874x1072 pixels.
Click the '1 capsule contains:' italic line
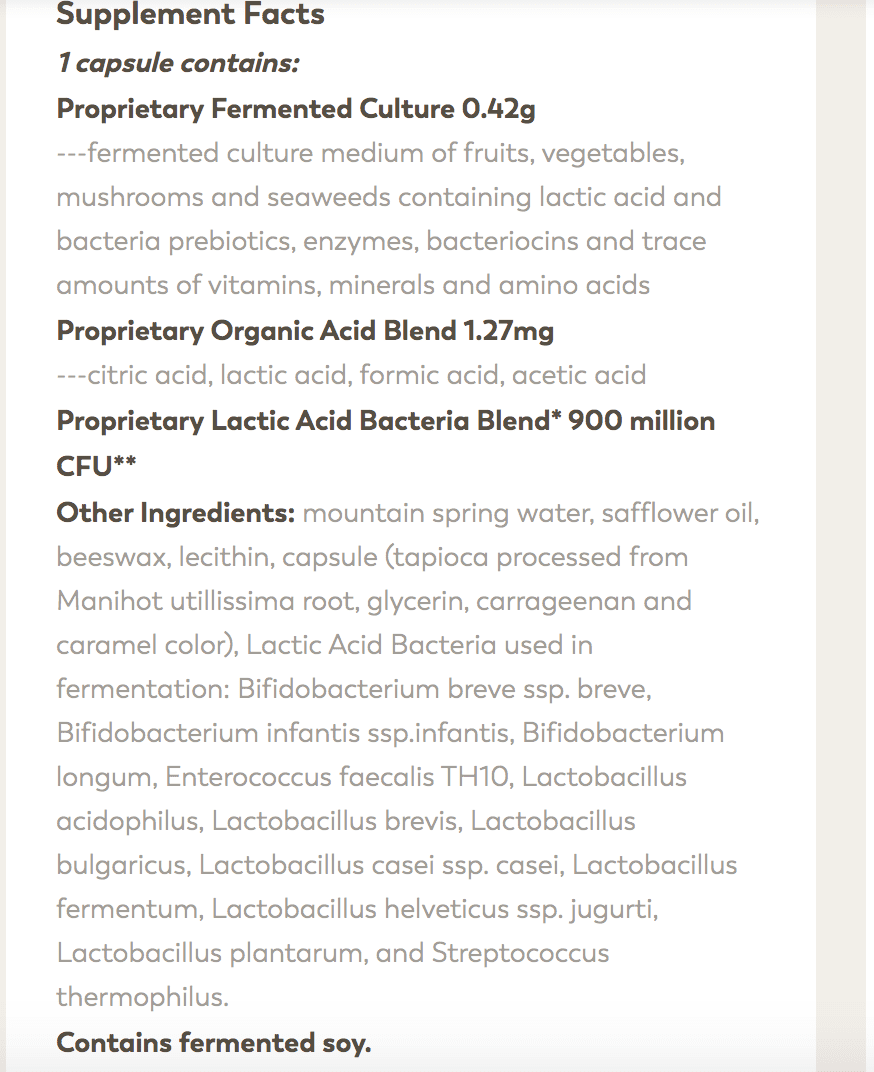coord(178,63)
